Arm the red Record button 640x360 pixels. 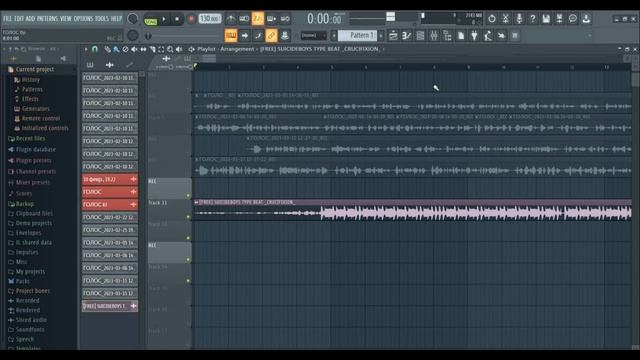click(191, 19)
